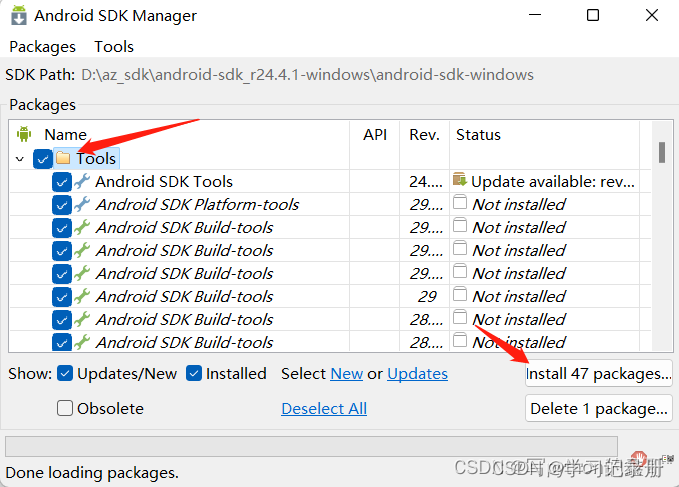
Task: Click the package list vertical scrollbar thumb
Action: click(x=661, y=151)
